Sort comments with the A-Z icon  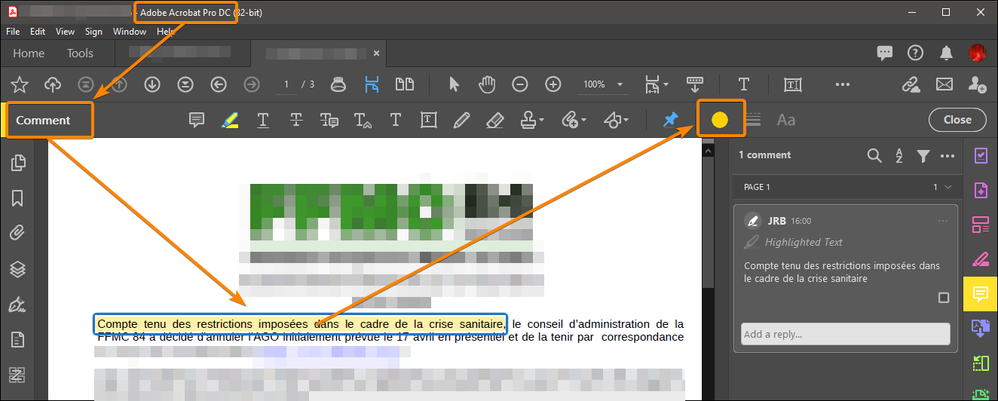point(899,155)
